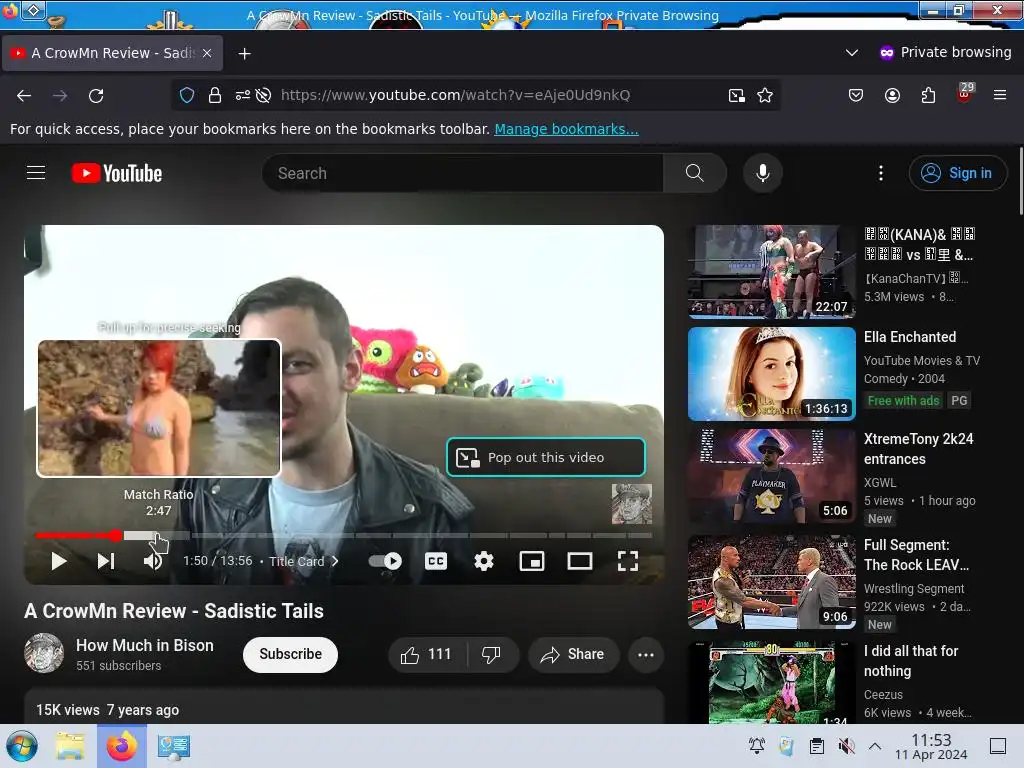Expand the Title Card chapter chevron
This screenshot has width=1024, height=768.
click(x=335, y=561)
